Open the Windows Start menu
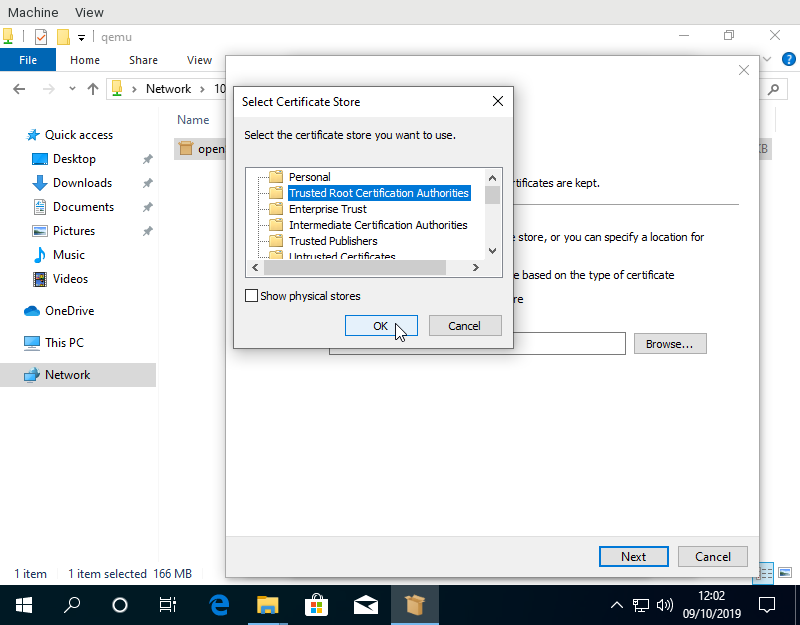 tap(24, 605)
